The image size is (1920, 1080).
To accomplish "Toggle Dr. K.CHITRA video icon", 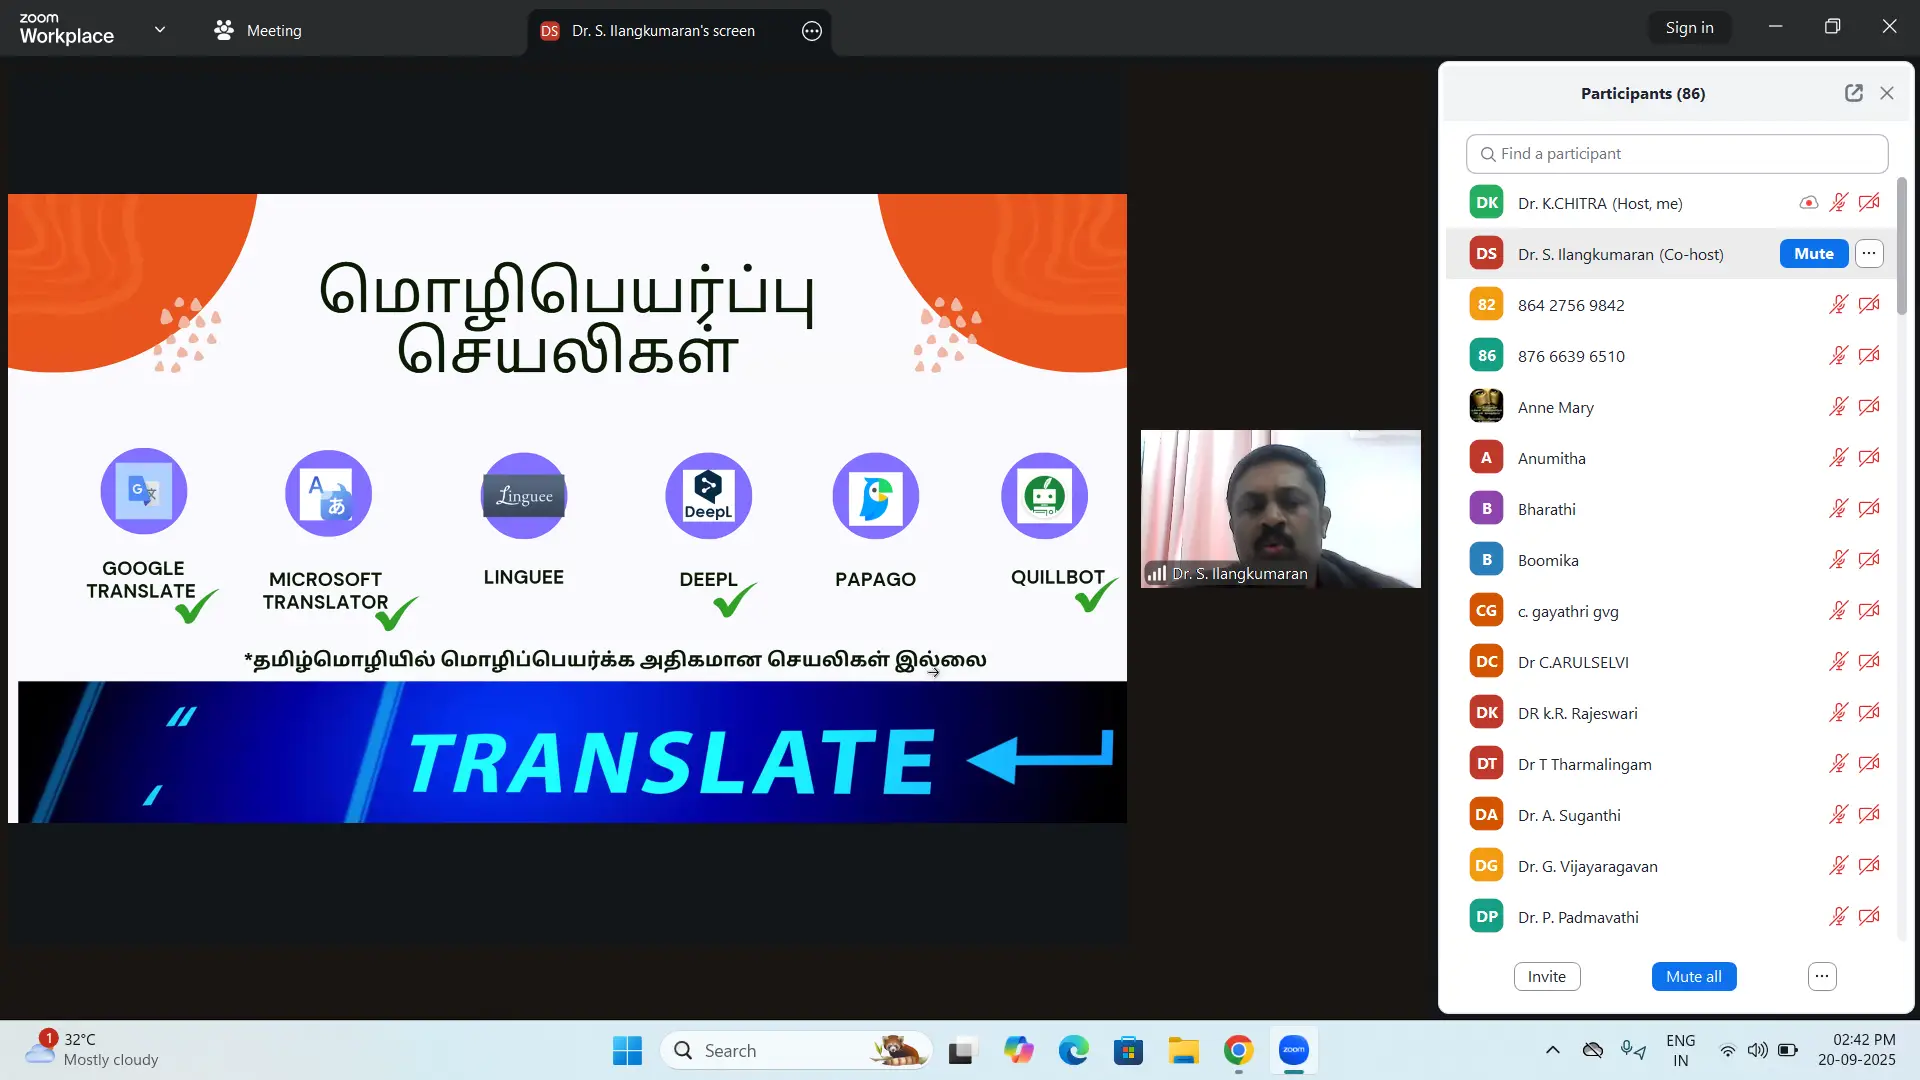I will point(1869,203).
